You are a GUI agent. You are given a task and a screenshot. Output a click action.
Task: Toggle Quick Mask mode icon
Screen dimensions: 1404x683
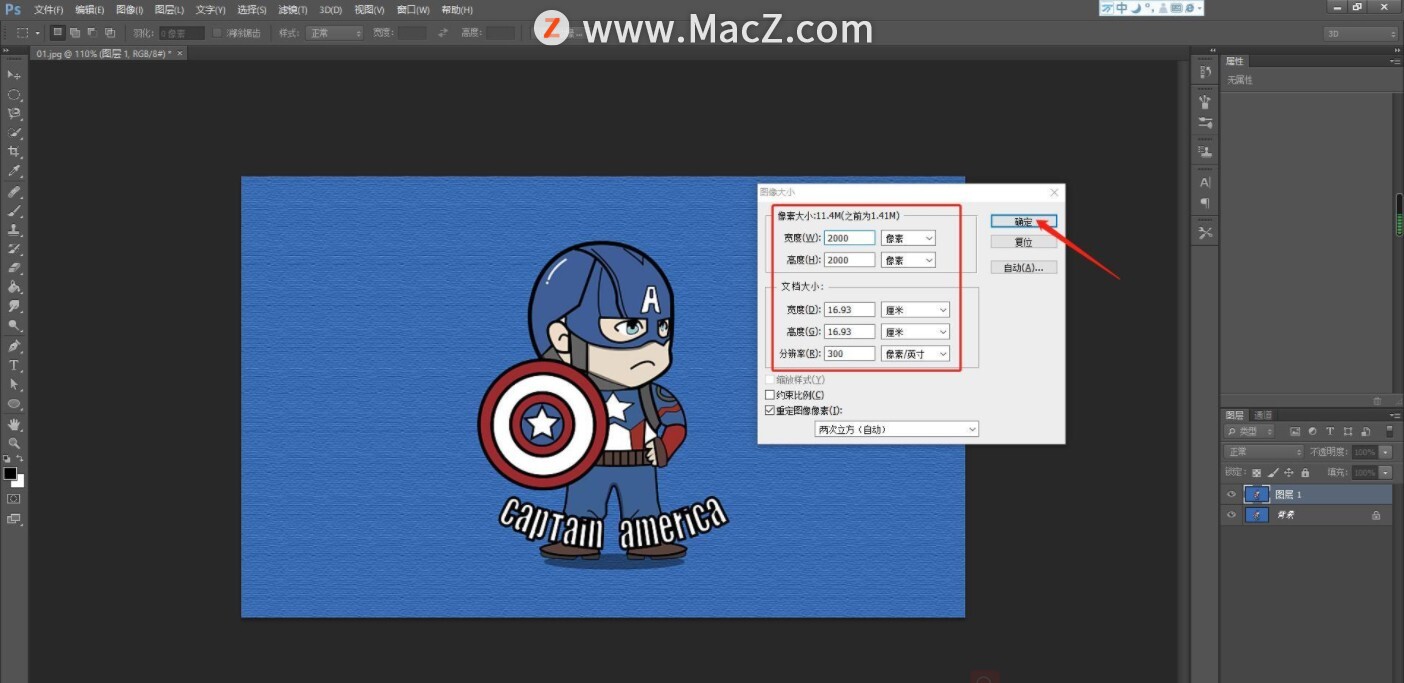[x=14, y=498]
